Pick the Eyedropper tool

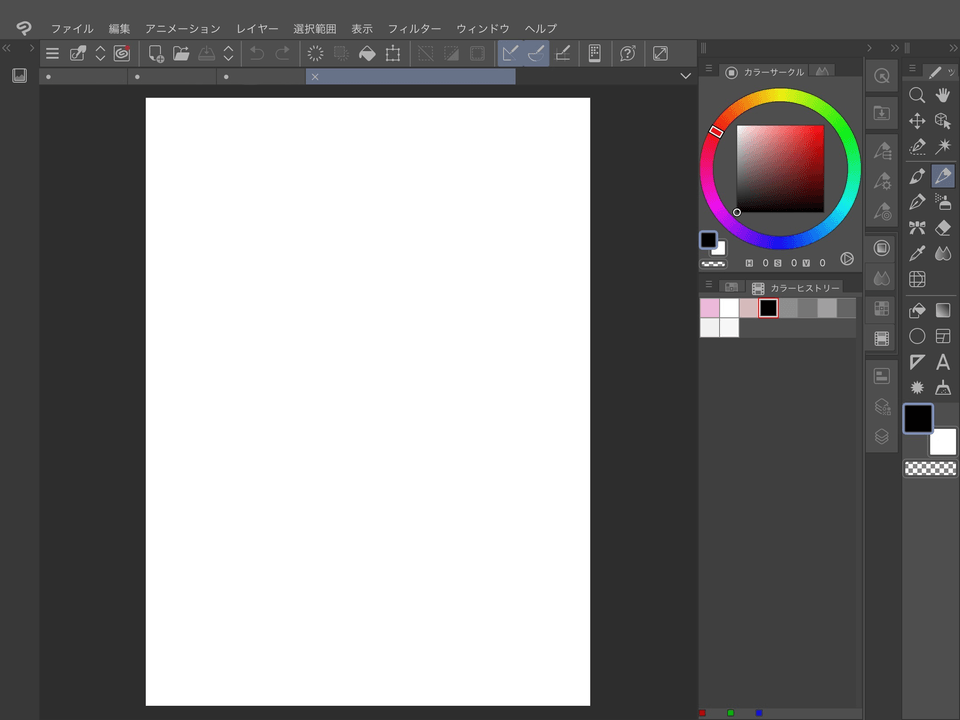916,254
